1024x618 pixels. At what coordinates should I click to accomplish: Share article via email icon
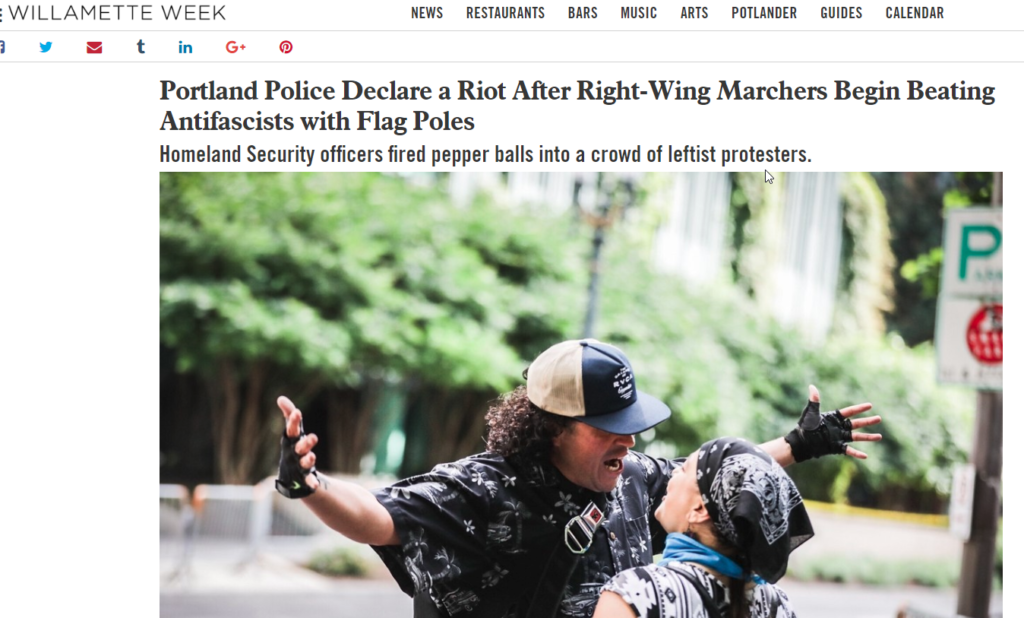click(94, 47)
